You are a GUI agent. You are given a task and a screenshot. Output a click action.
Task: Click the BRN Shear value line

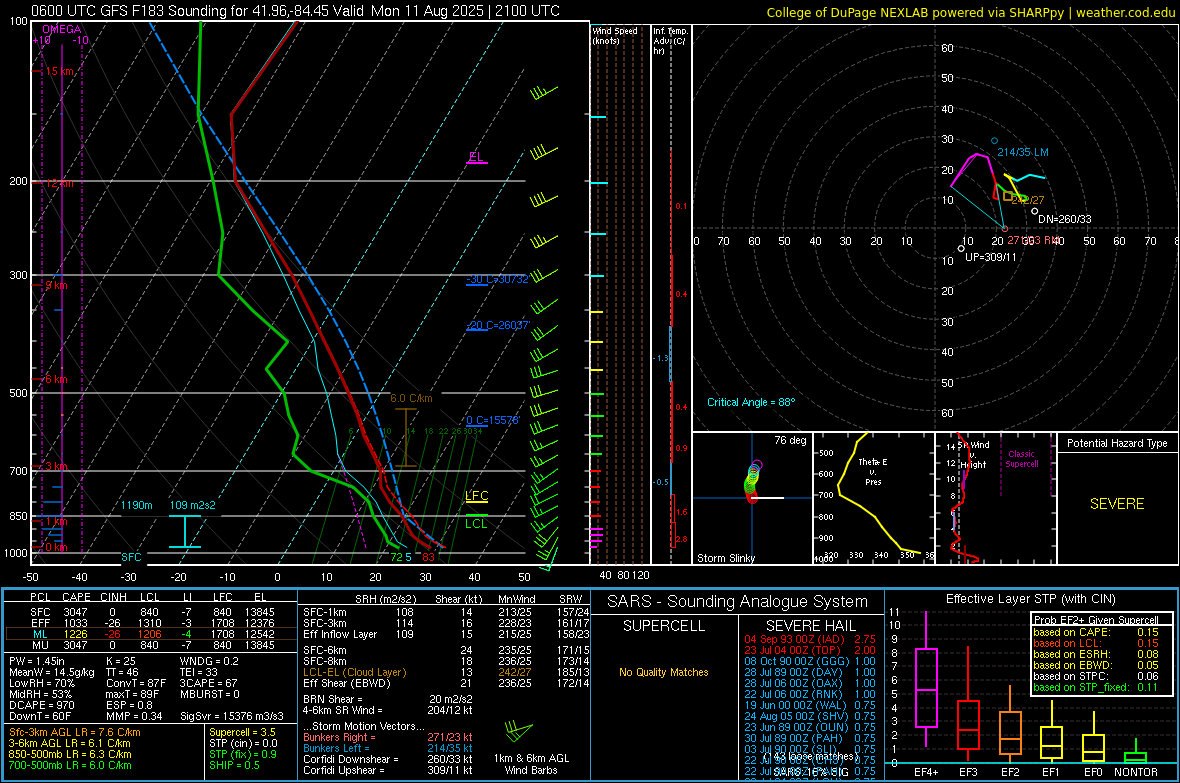(388, 699)
